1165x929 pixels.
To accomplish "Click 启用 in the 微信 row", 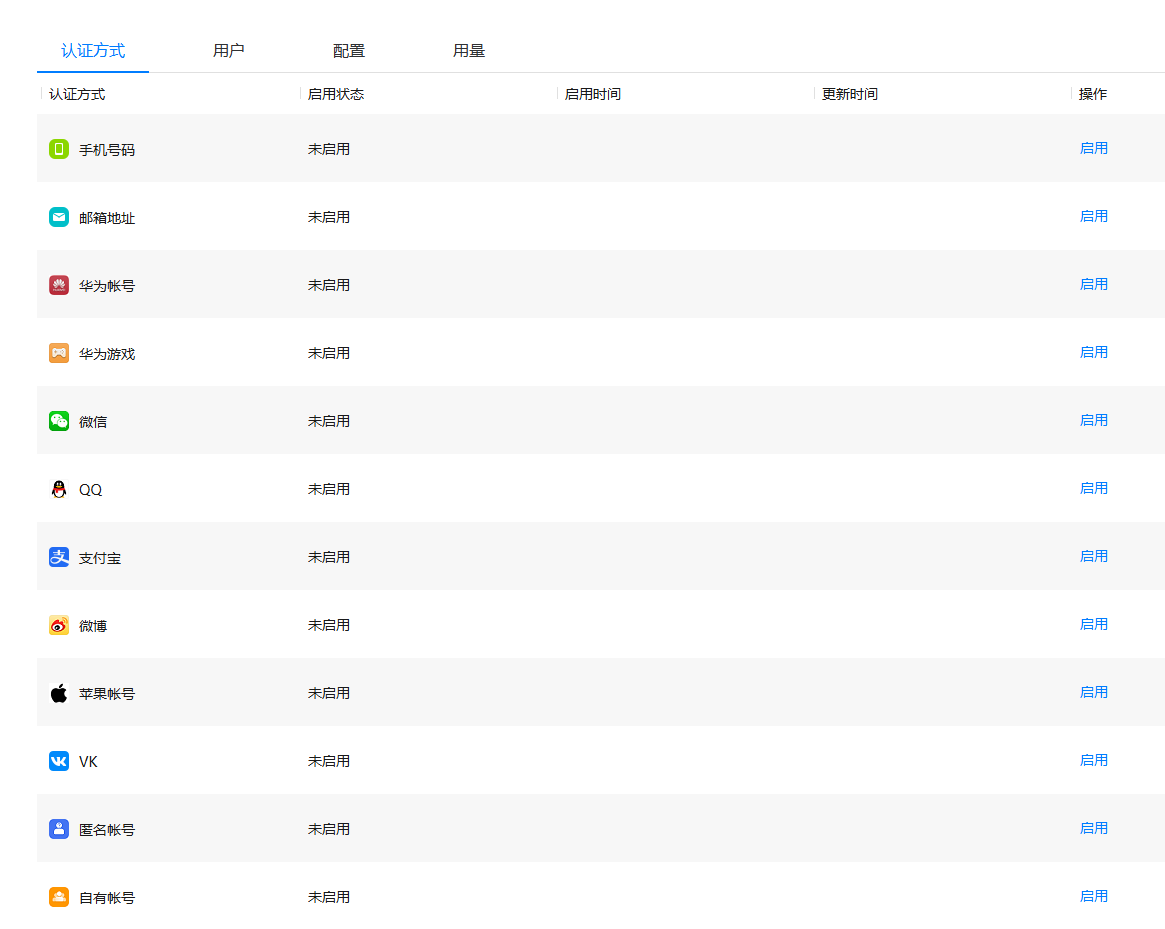I will 1093,420.
